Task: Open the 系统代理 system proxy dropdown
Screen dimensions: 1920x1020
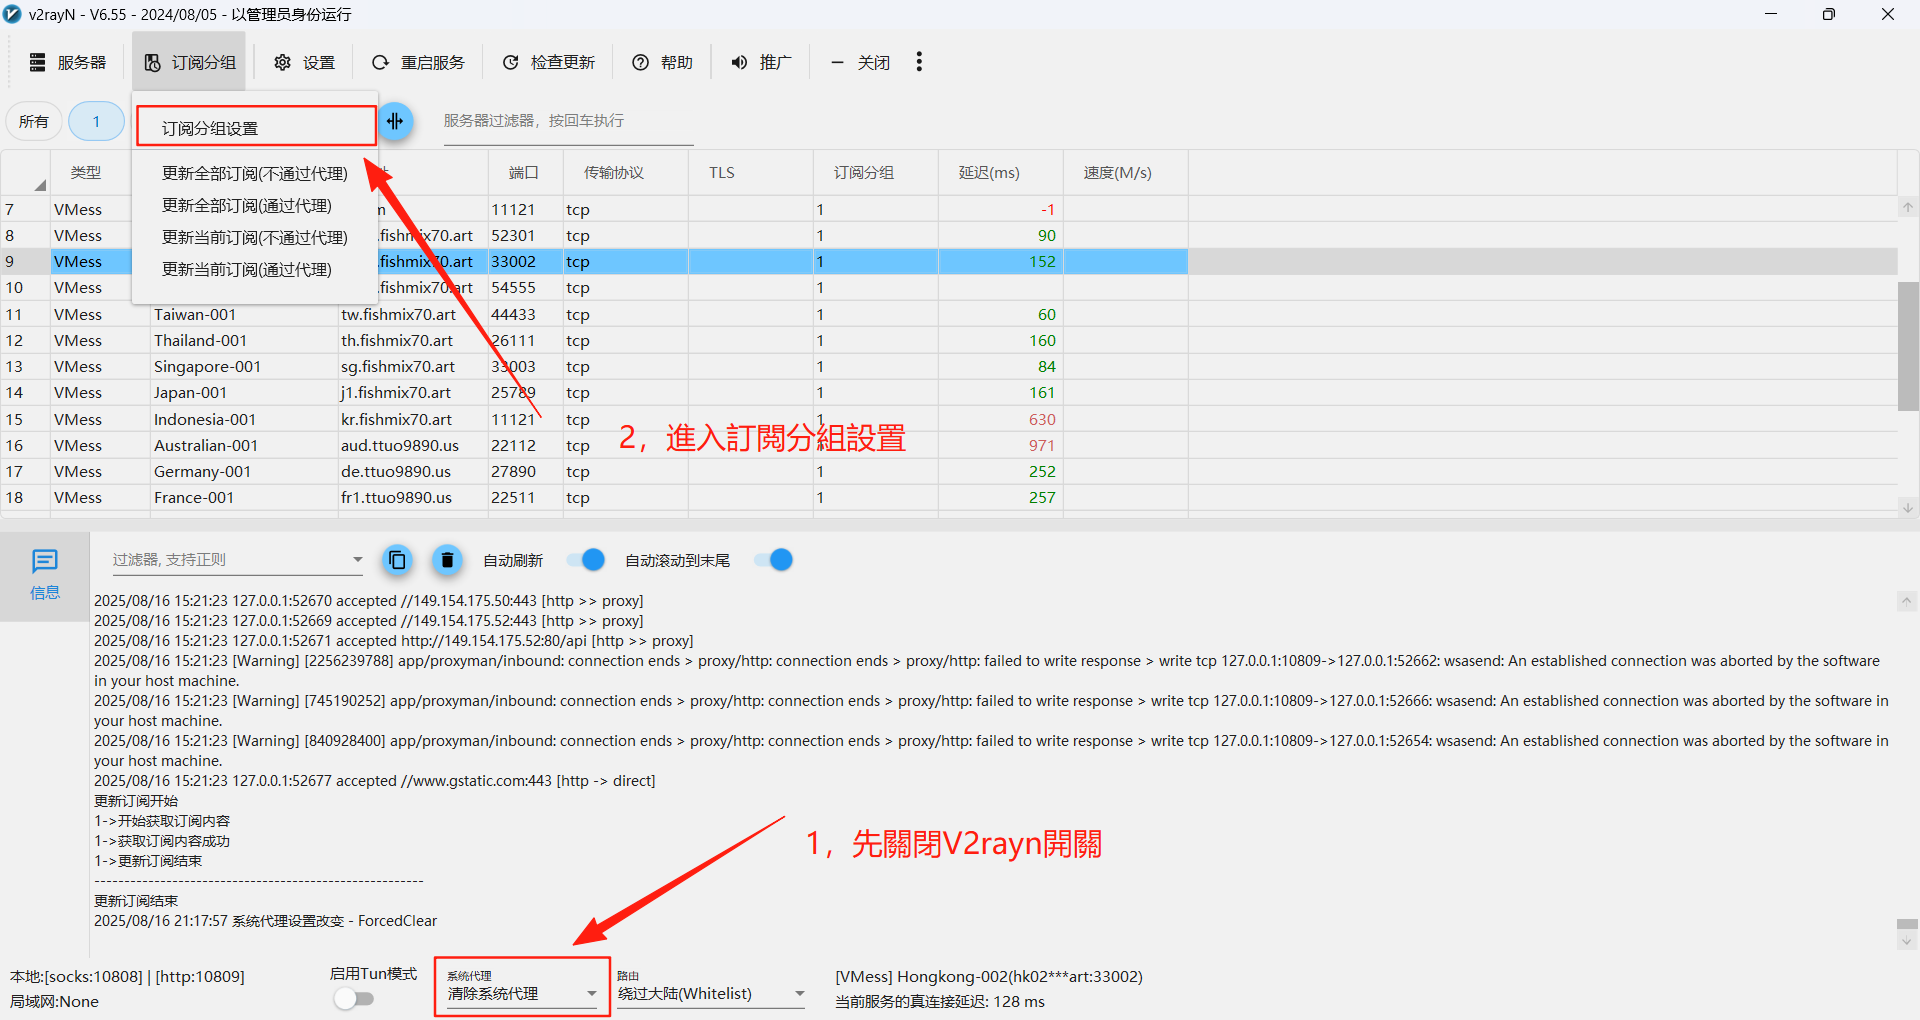Action: pyautogui.click(x=522, y=992)
